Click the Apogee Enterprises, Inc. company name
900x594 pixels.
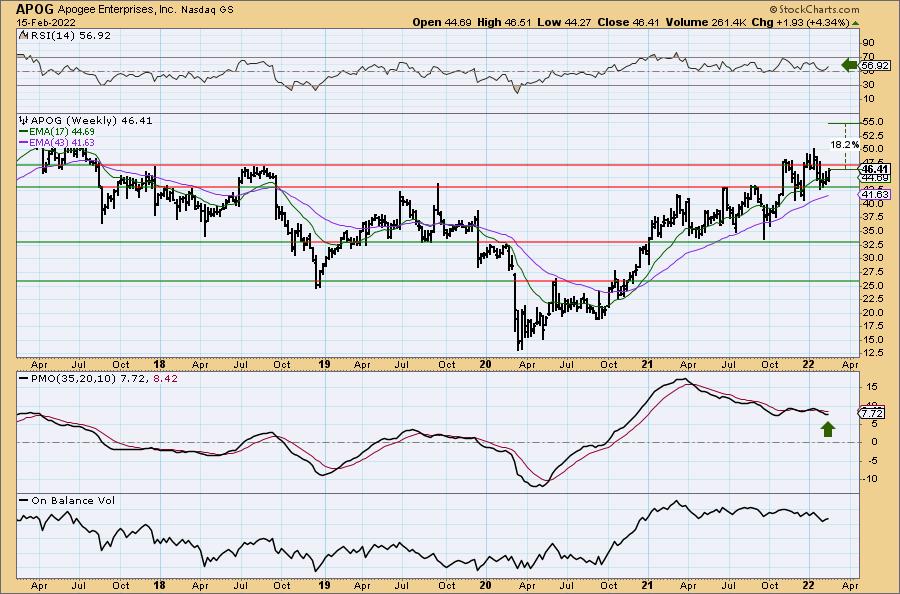115,10
